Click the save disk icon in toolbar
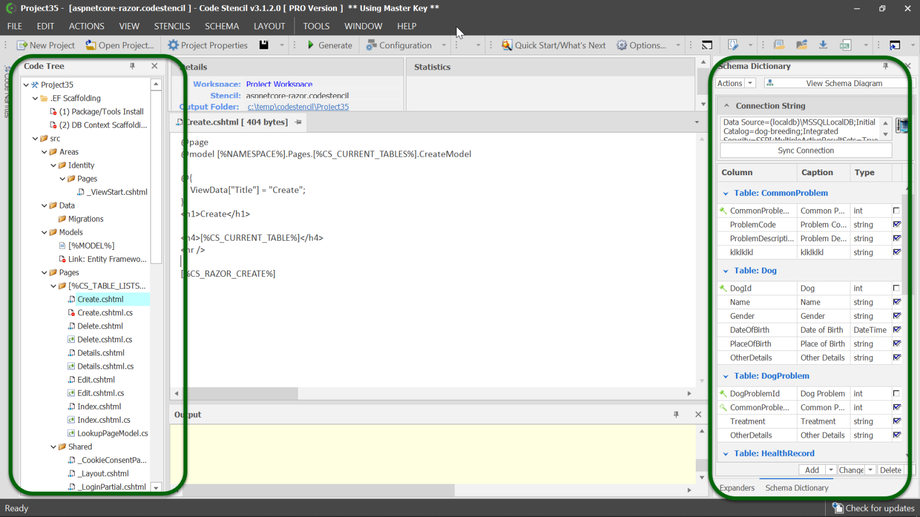The height and width of the screenshot is (517, 920). tap(264, 45)
